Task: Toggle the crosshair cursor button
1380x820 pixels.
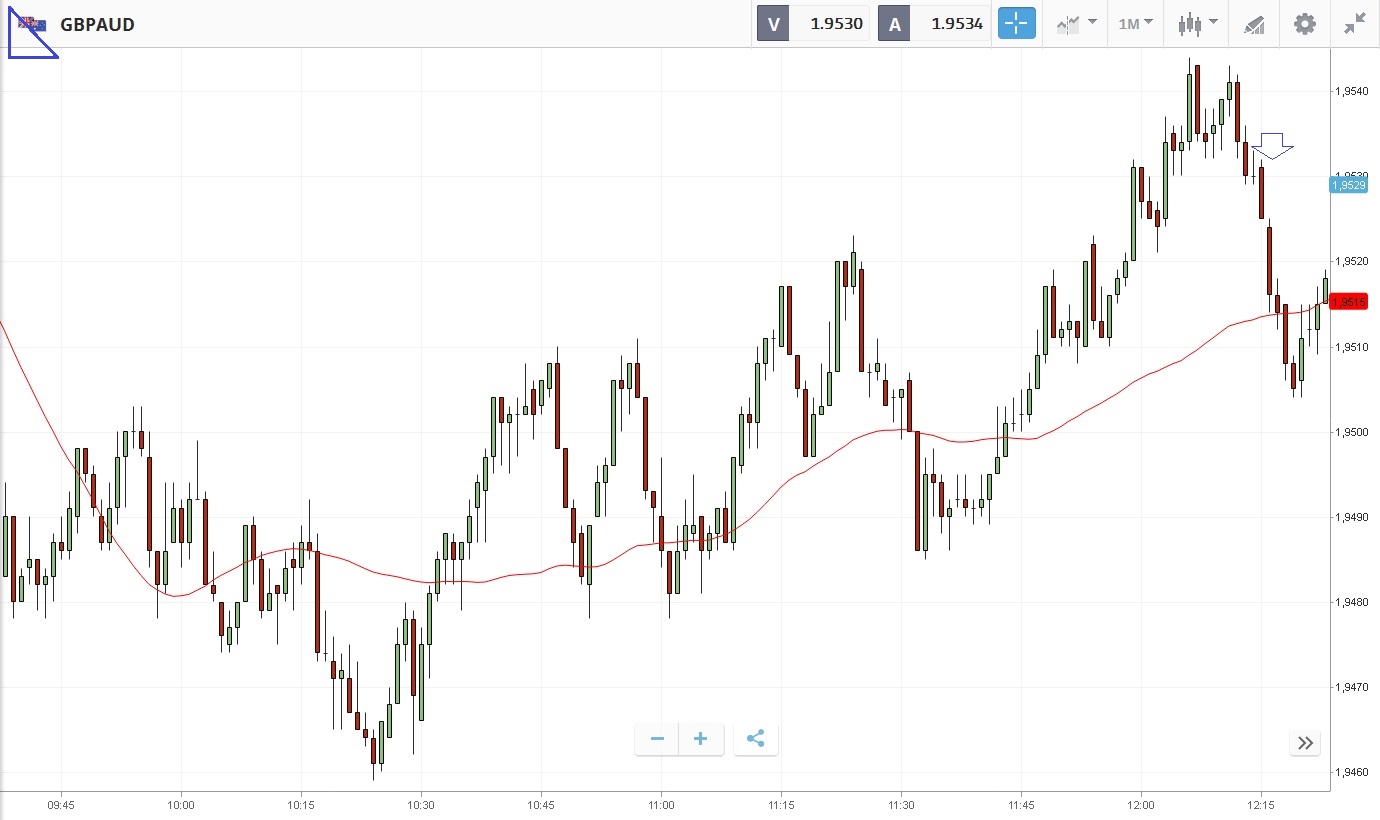Action: coord(1016,24)
